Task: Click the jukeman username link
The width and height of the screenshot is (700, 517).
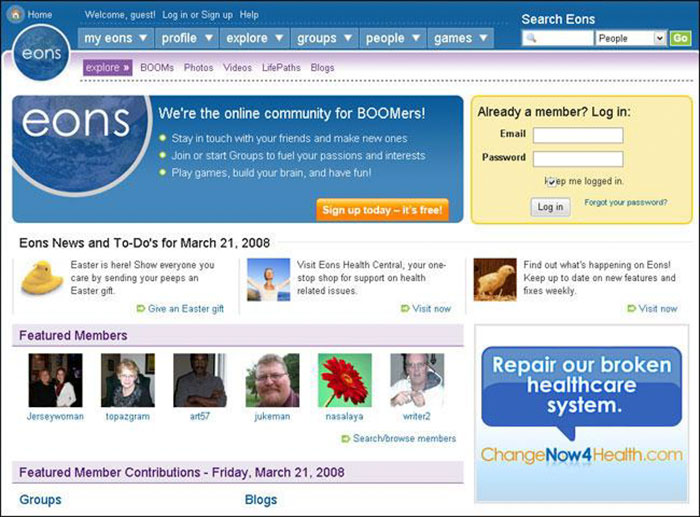Action: [x=272, y=417]
